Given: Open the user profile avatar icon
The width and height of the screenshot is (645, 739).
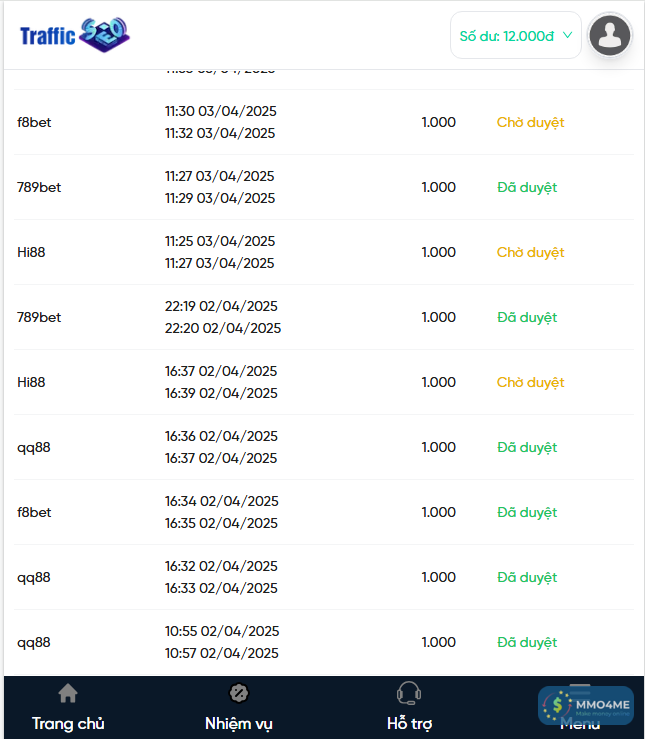Looking at the screenshot, I should pos(609,36).
